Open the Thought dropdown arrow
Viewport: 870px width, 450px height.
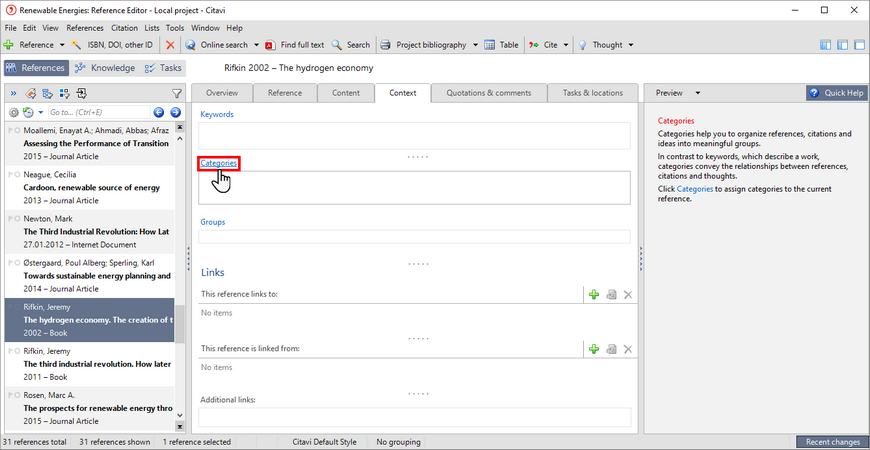(630, 45)
